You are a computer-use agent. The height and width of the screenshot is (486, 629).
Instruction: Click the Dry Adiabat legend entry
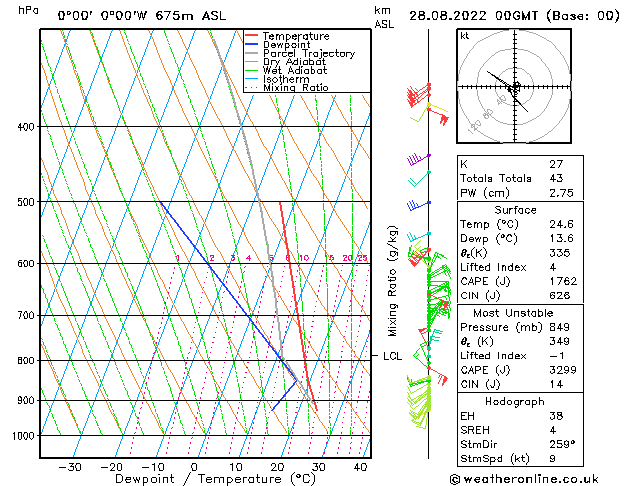coord(285,62)
